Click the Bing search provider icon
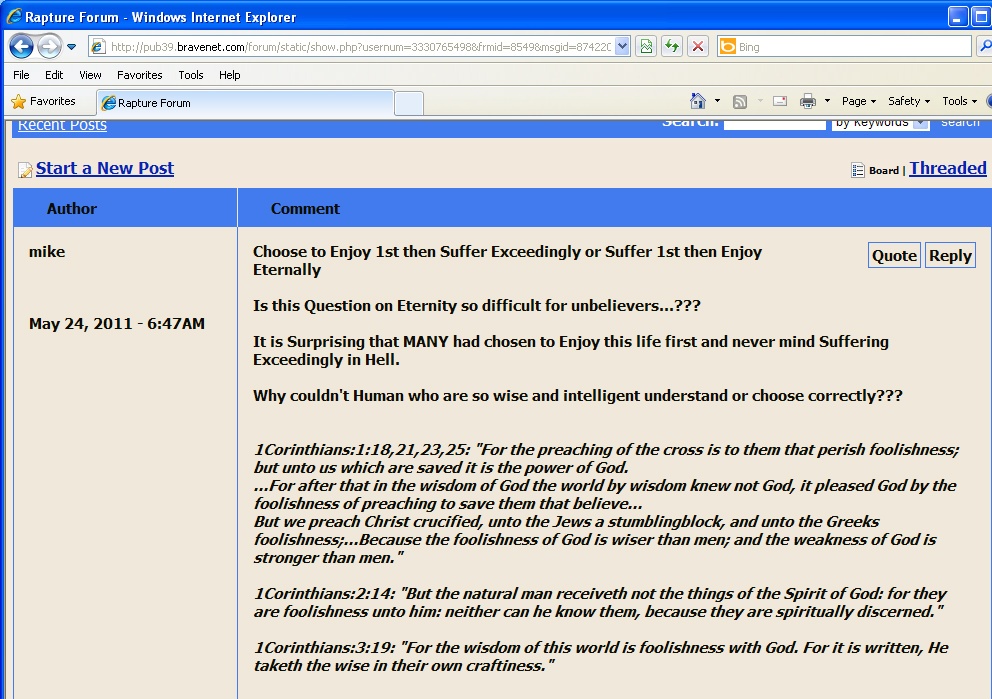Viewport: 992px width, 699px height. click(728, 46)
